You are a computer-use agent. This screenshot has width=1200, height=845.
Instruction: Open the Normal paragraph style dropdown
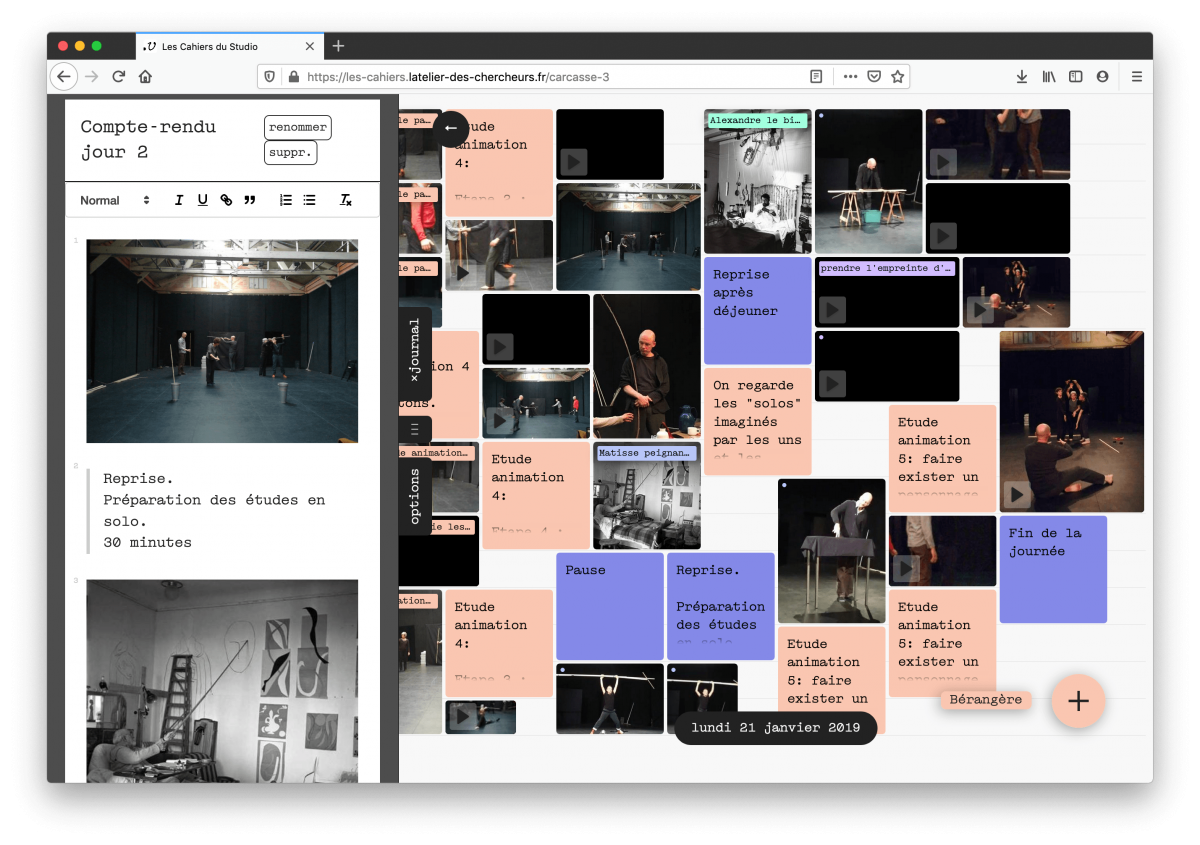tap(115, 200)
